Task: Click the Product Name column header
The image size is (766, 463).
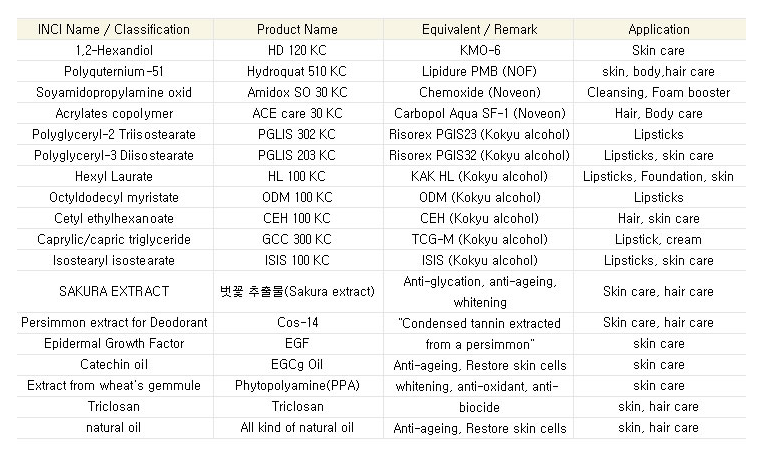Action: click(x=297, y=29)
